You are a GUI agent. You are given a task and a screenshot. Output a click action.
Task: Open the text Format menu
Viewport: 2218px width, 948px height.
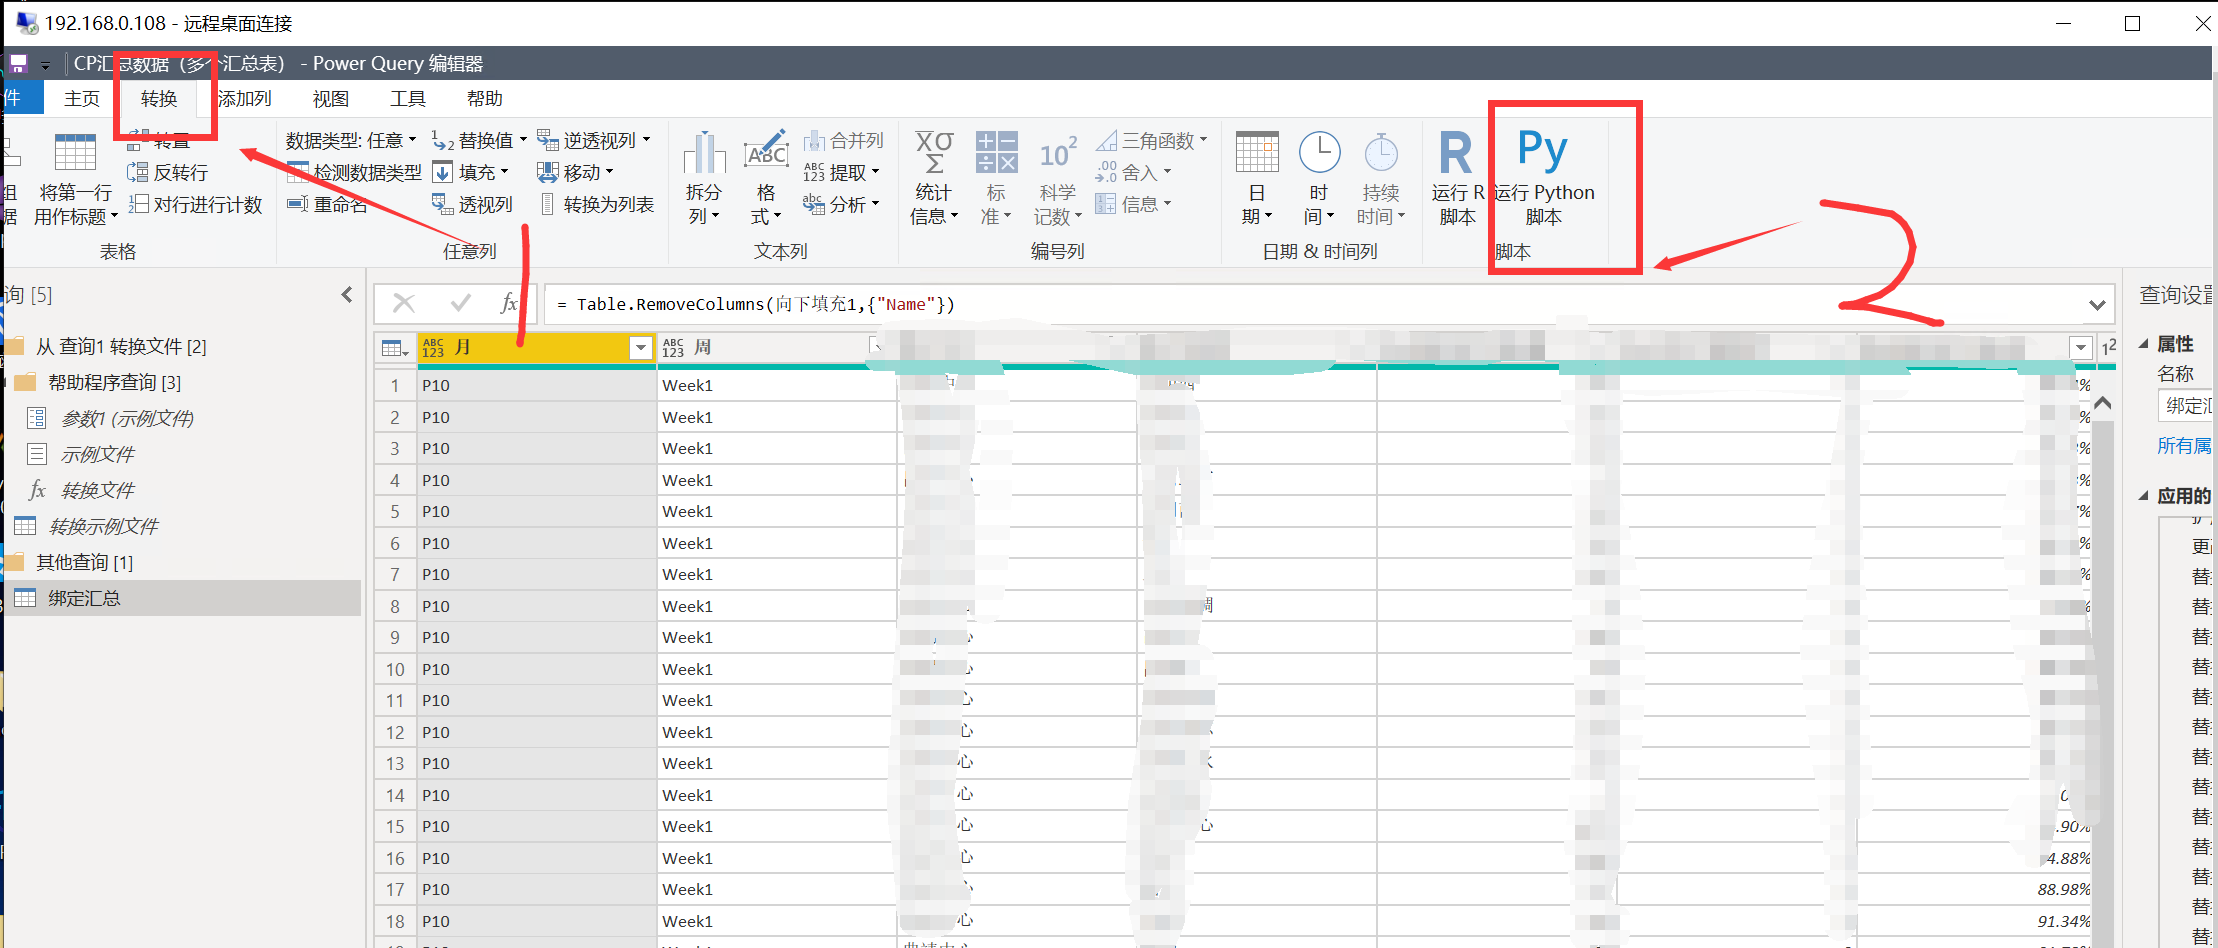[766, 178]
